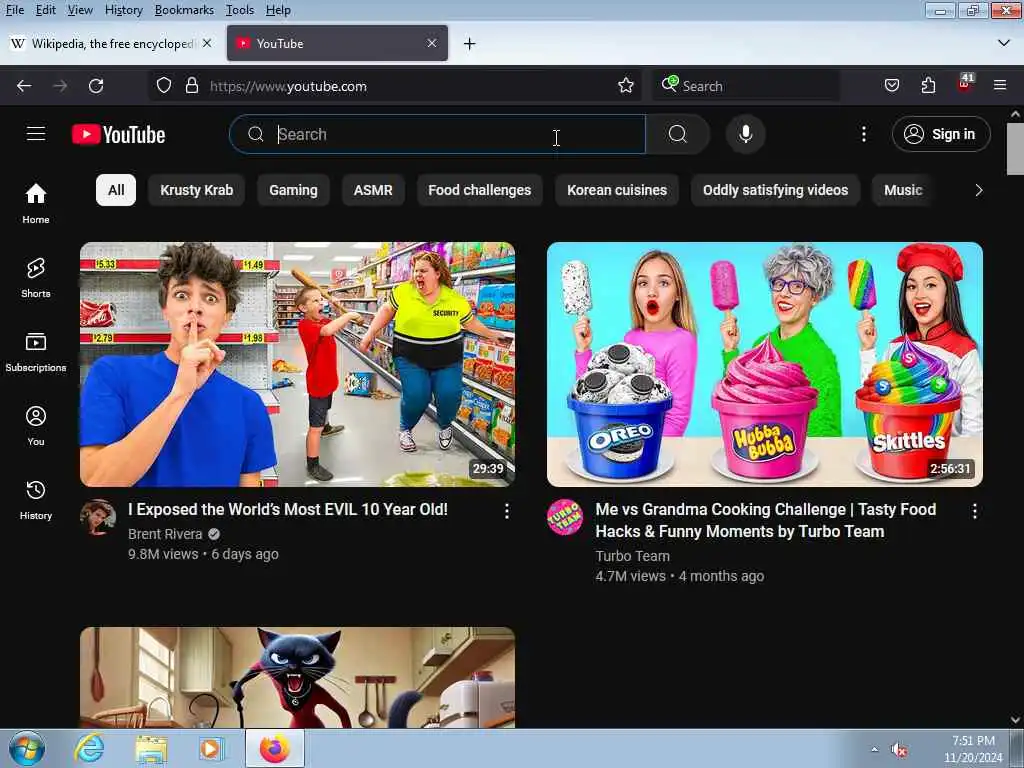The image size is (1024, 768).
Task: Close the YouTube tab
Action: [x=432, y=43]
